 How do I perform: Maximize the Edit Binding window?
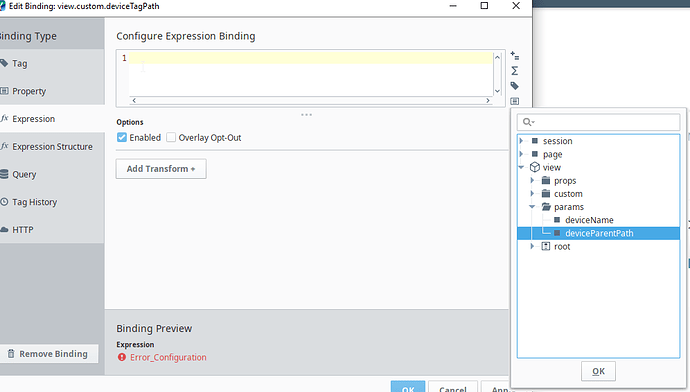pos(484,6)
